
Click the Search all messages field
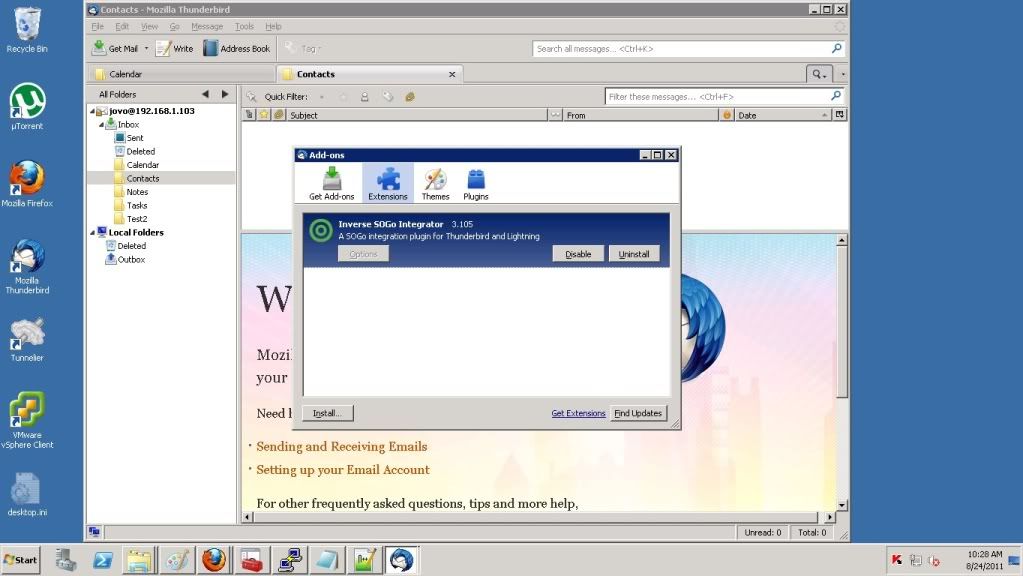click(680, 48)
